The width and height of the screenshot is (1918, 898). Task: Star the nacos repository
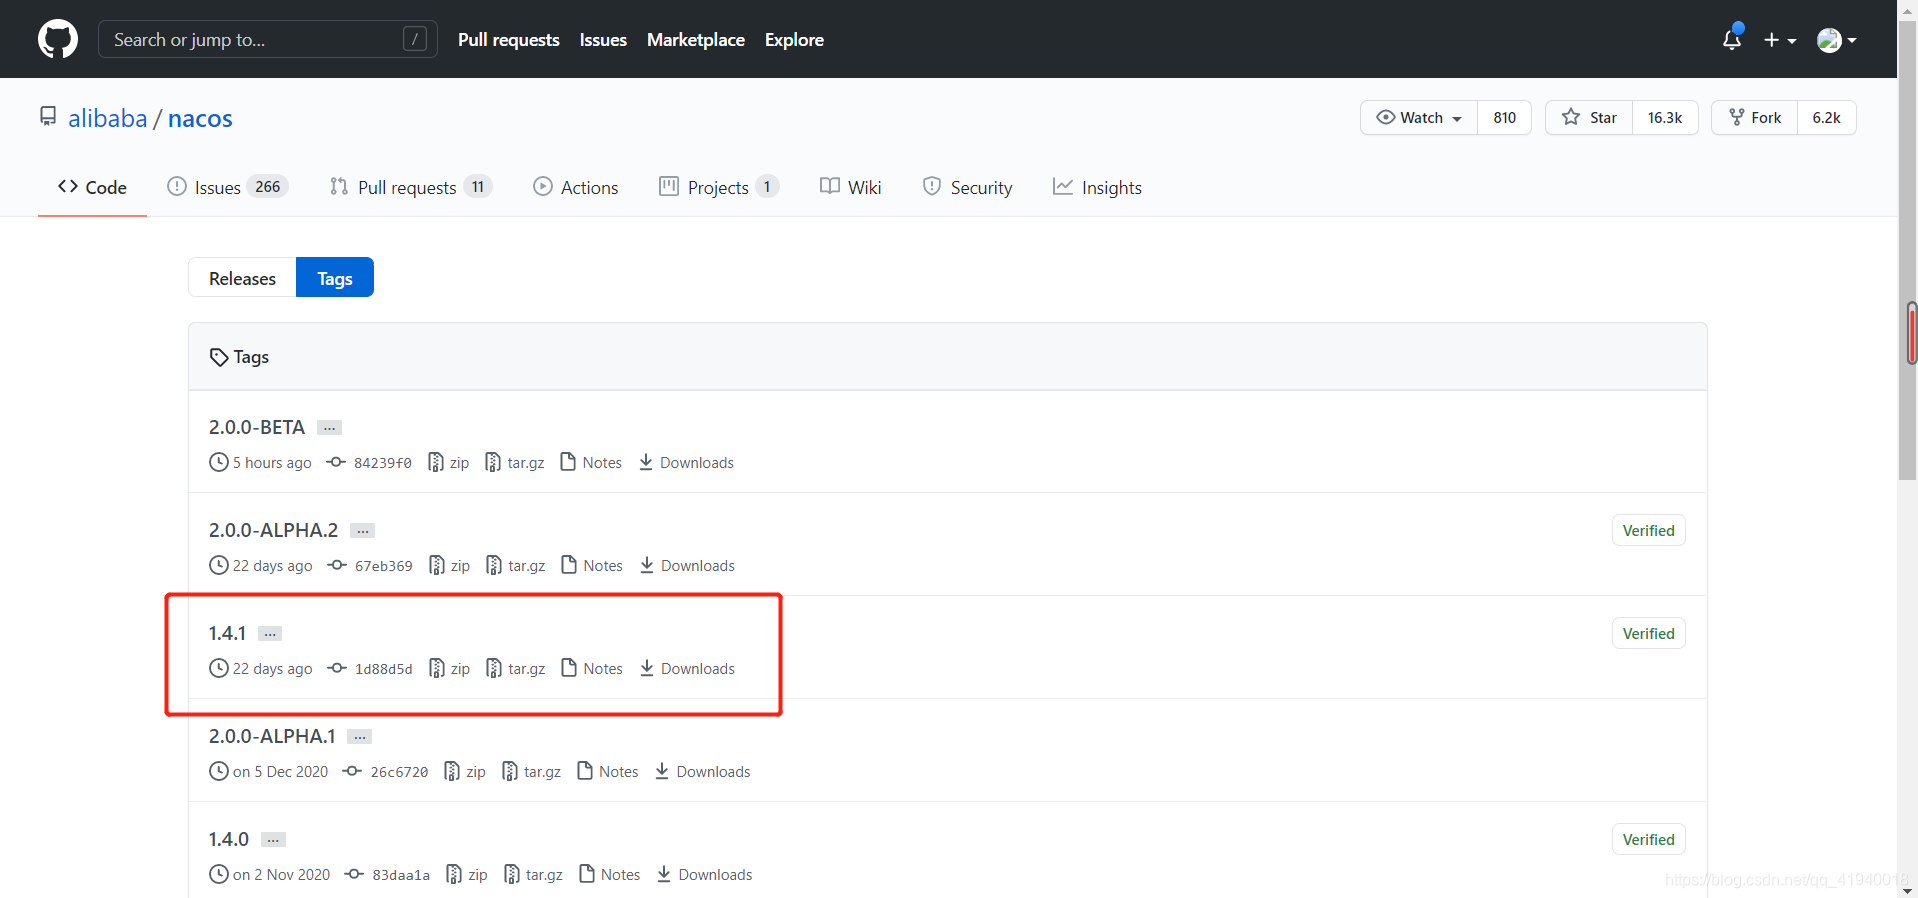click(x=1589, y=118)
